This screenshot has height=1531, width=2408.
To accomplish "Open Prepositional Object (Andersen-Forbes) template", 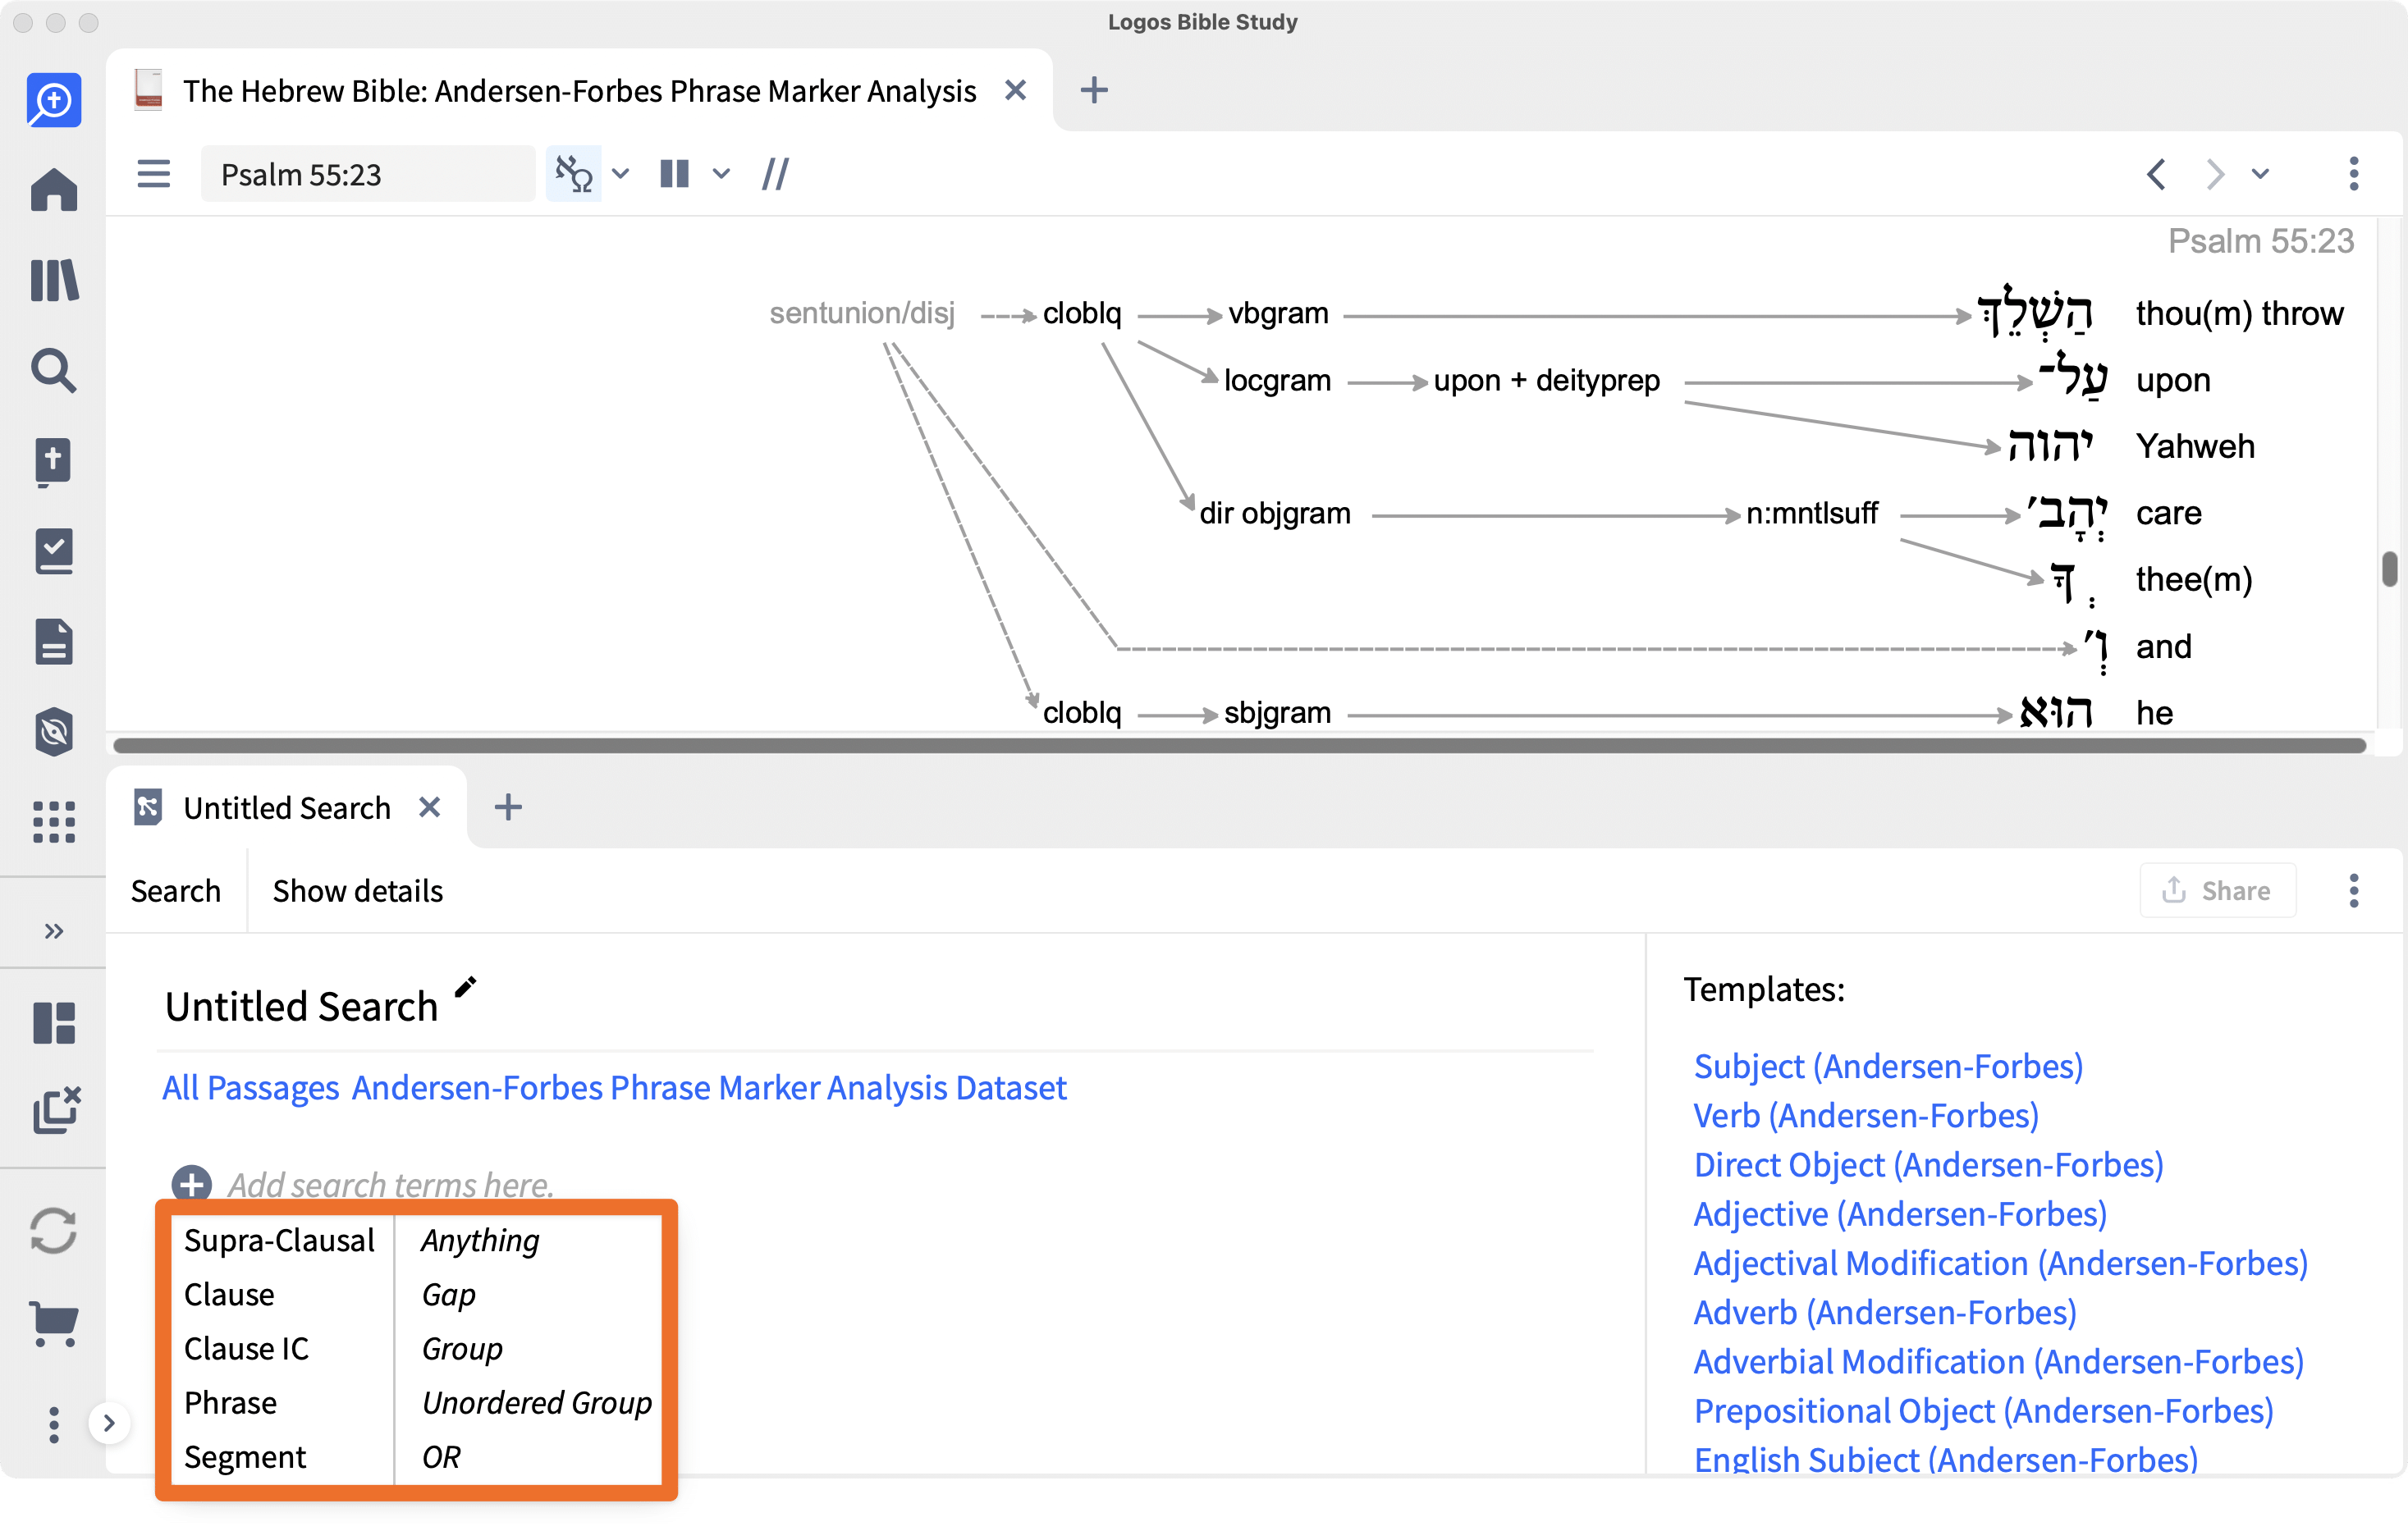I will pyautogui.click(x=1983, y=1410).
